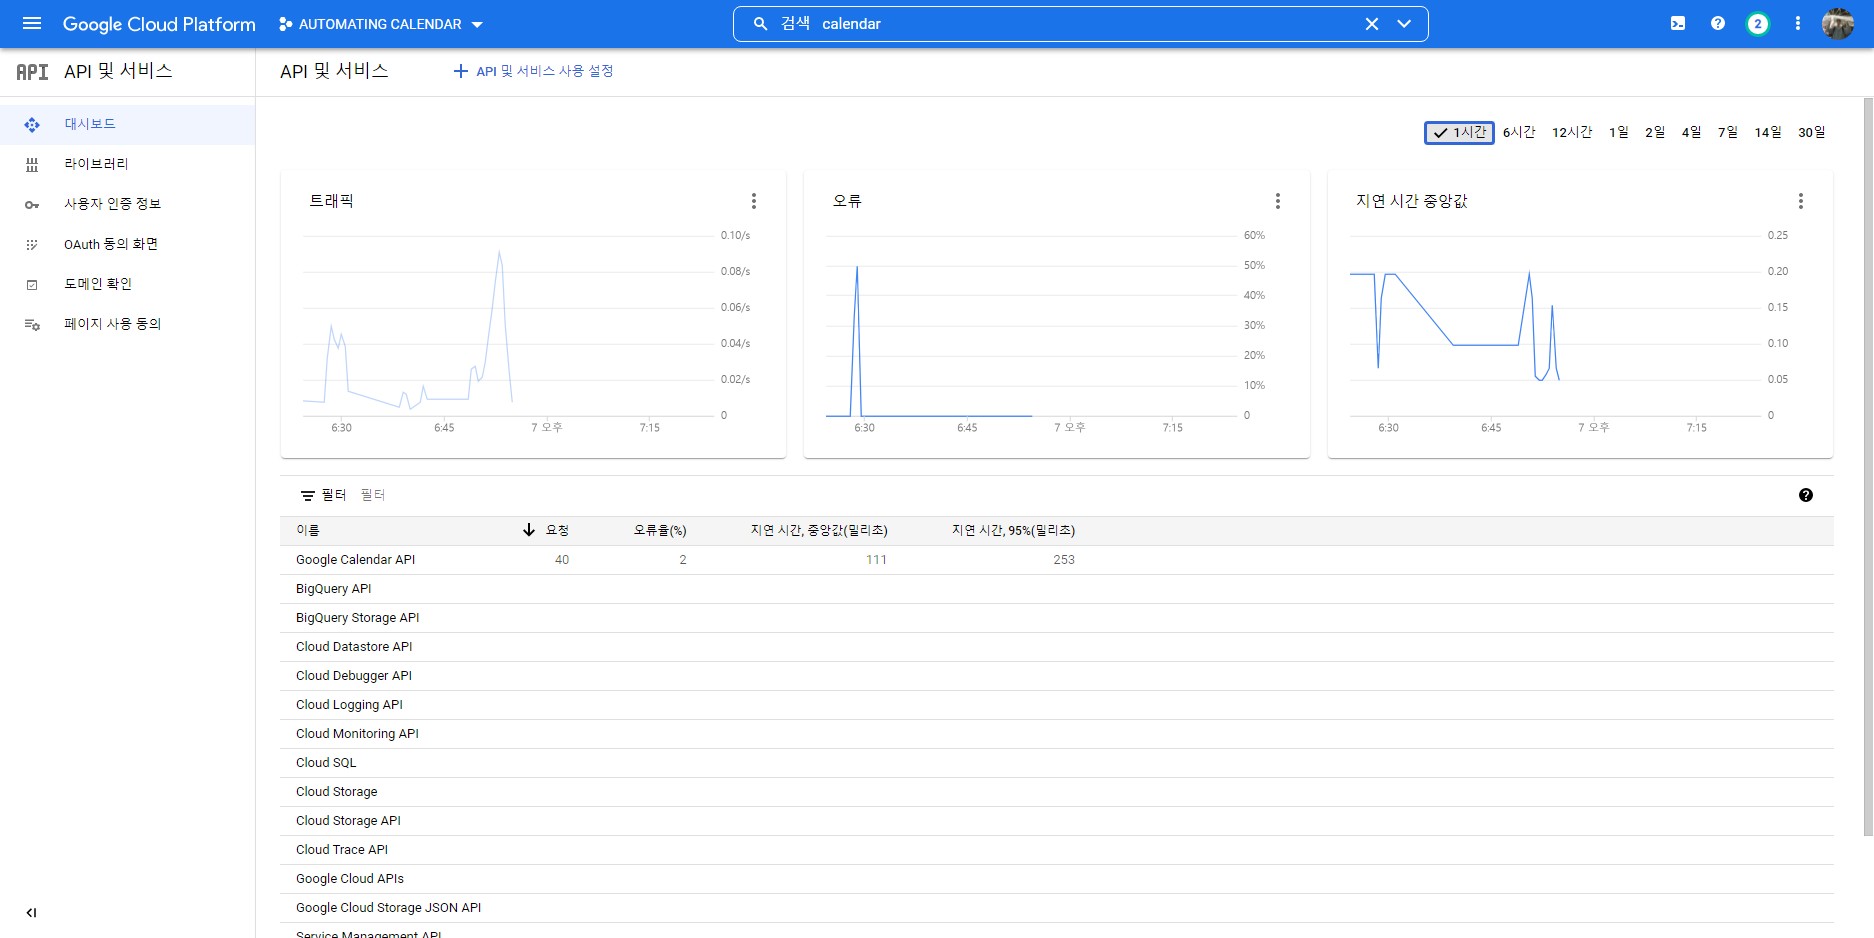The height and width of the screenshot is (938, 1874).
Task: Open the 대시보드 sidebar item
Action: [127, 124]
